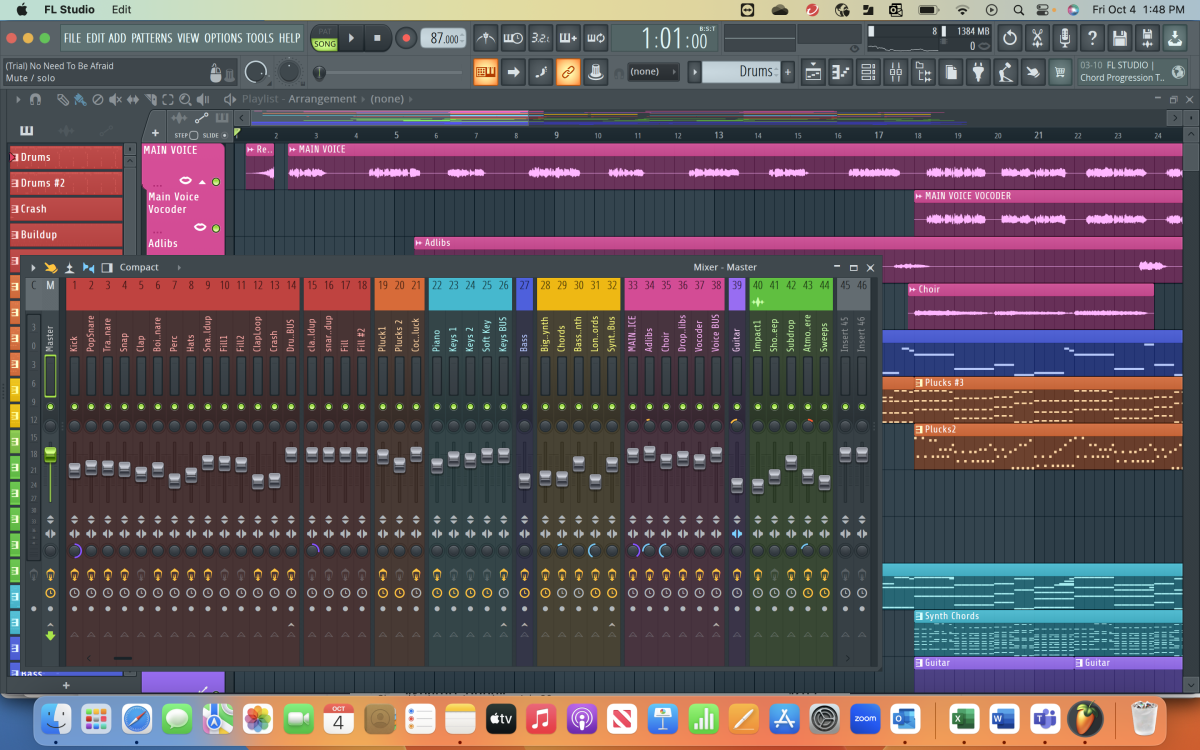
Task: Click the question mark help button
Action: click(x=1092, y=38)
